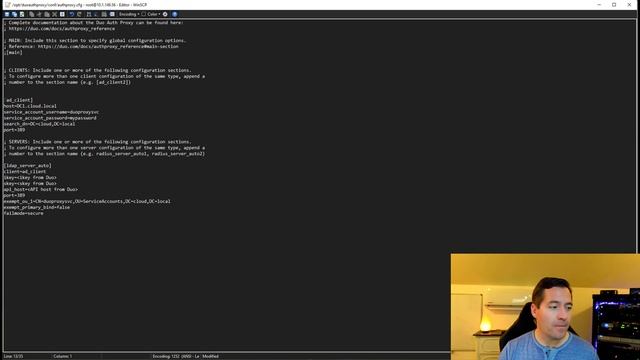The width and height of the screenshot is (640, 360).
Task: Click the Copy icon in the toolbar
Action: click(31, 14)
